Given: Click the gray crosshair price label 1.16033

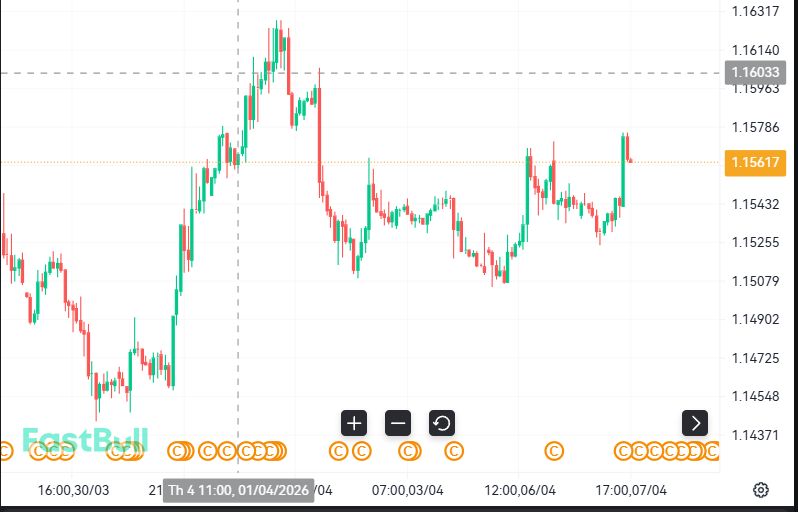Looking at the screenshot, I should click(756, 72).
